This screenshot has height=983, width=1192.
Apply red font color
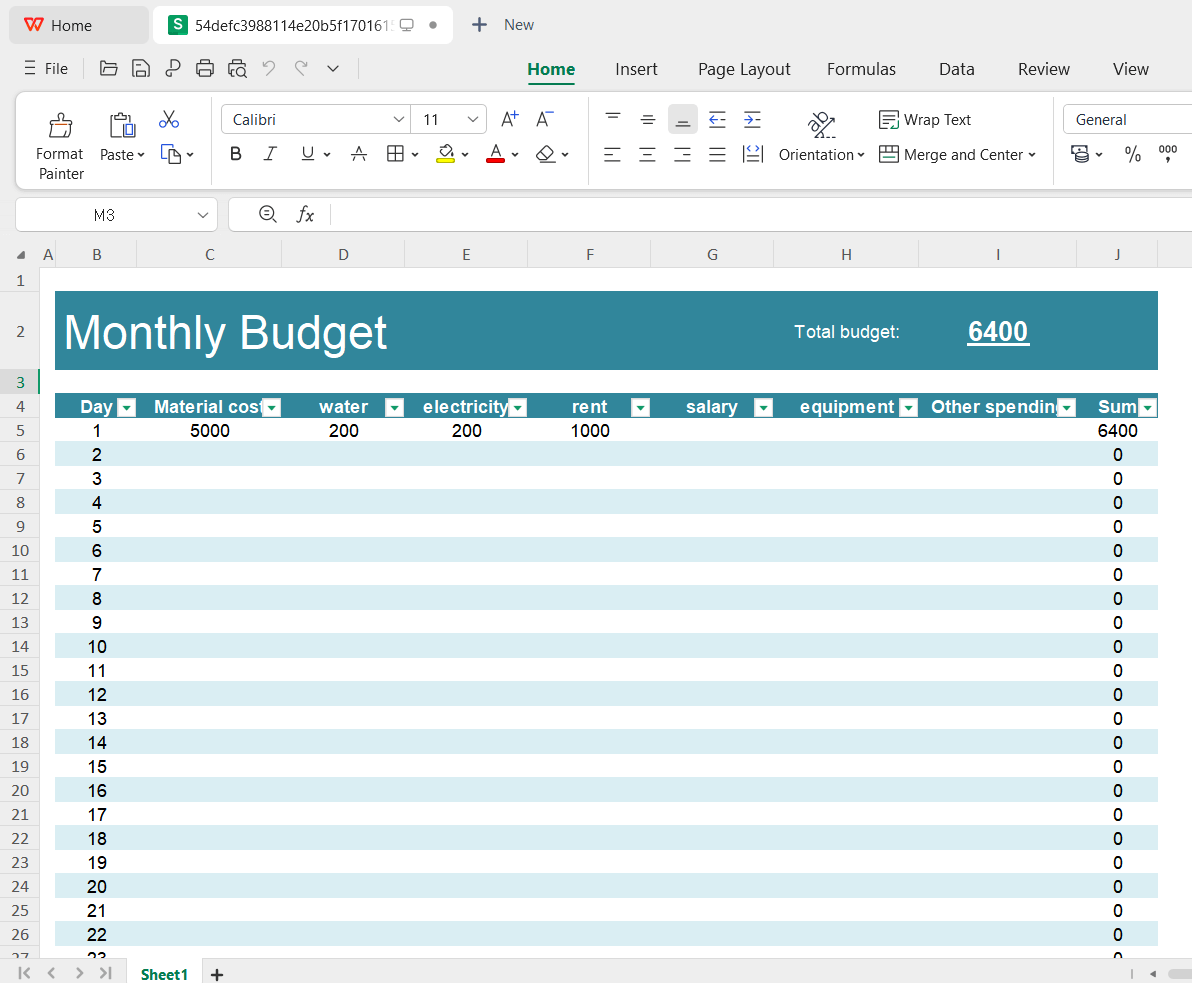click(x=496, y=154)
